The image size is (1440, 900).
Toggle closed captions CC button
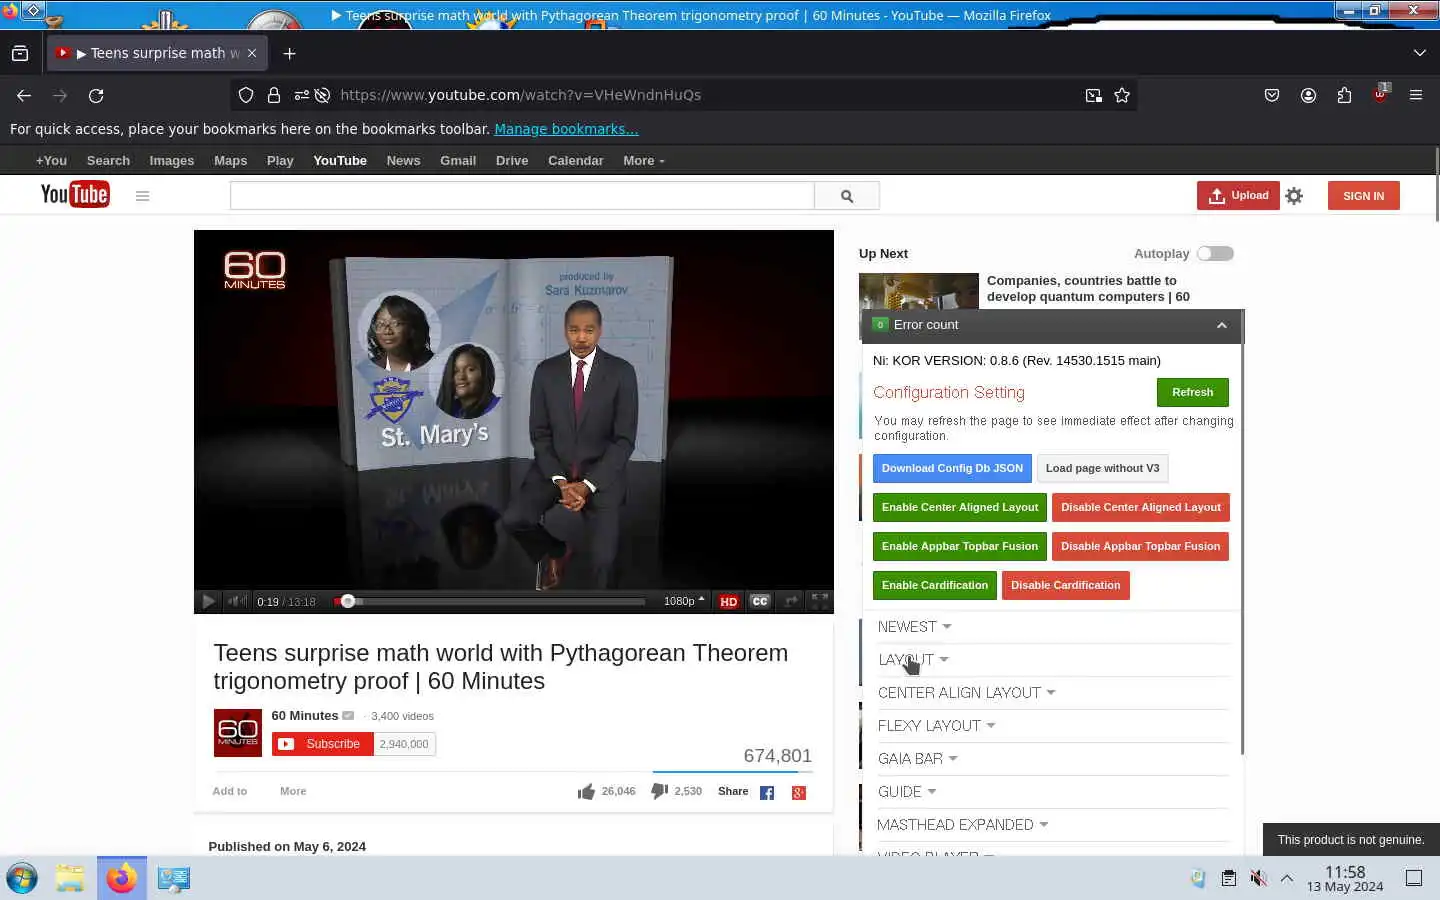(x=760, y=601)
